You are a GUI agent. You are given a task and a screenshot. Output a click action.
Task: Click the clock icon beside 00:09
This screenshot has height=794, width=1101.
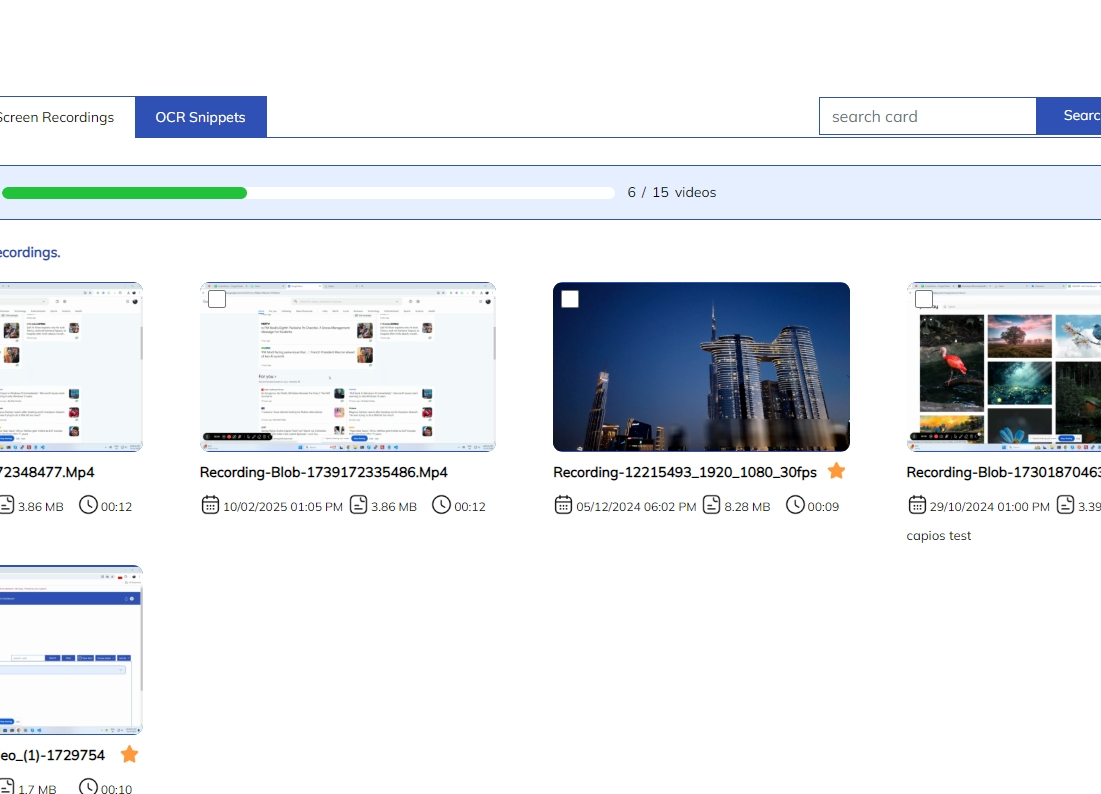coord(795,505)
